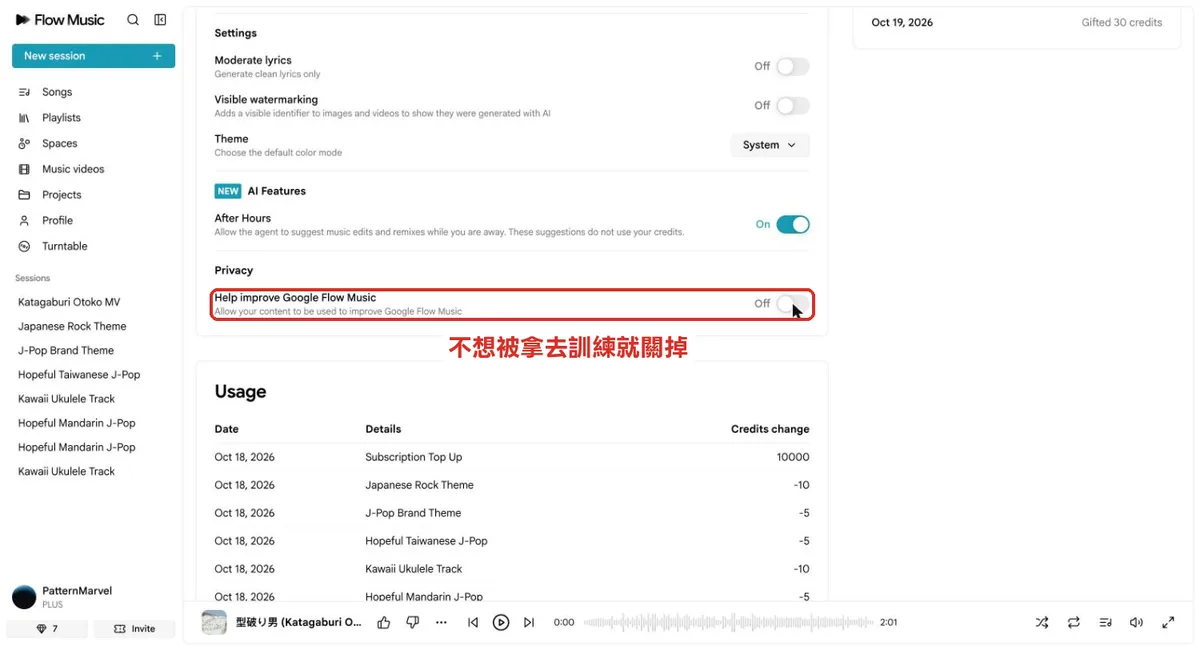Open the play queue icon
Viewport: 1200px width, 650px height.
click(x=1105, y=622)
